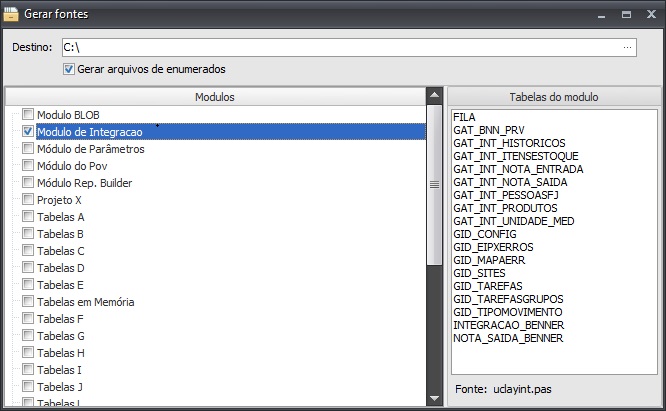Screen dimensions: 666x411
Task: Select the Módulo Rep. Builder row
Action: 84,183
